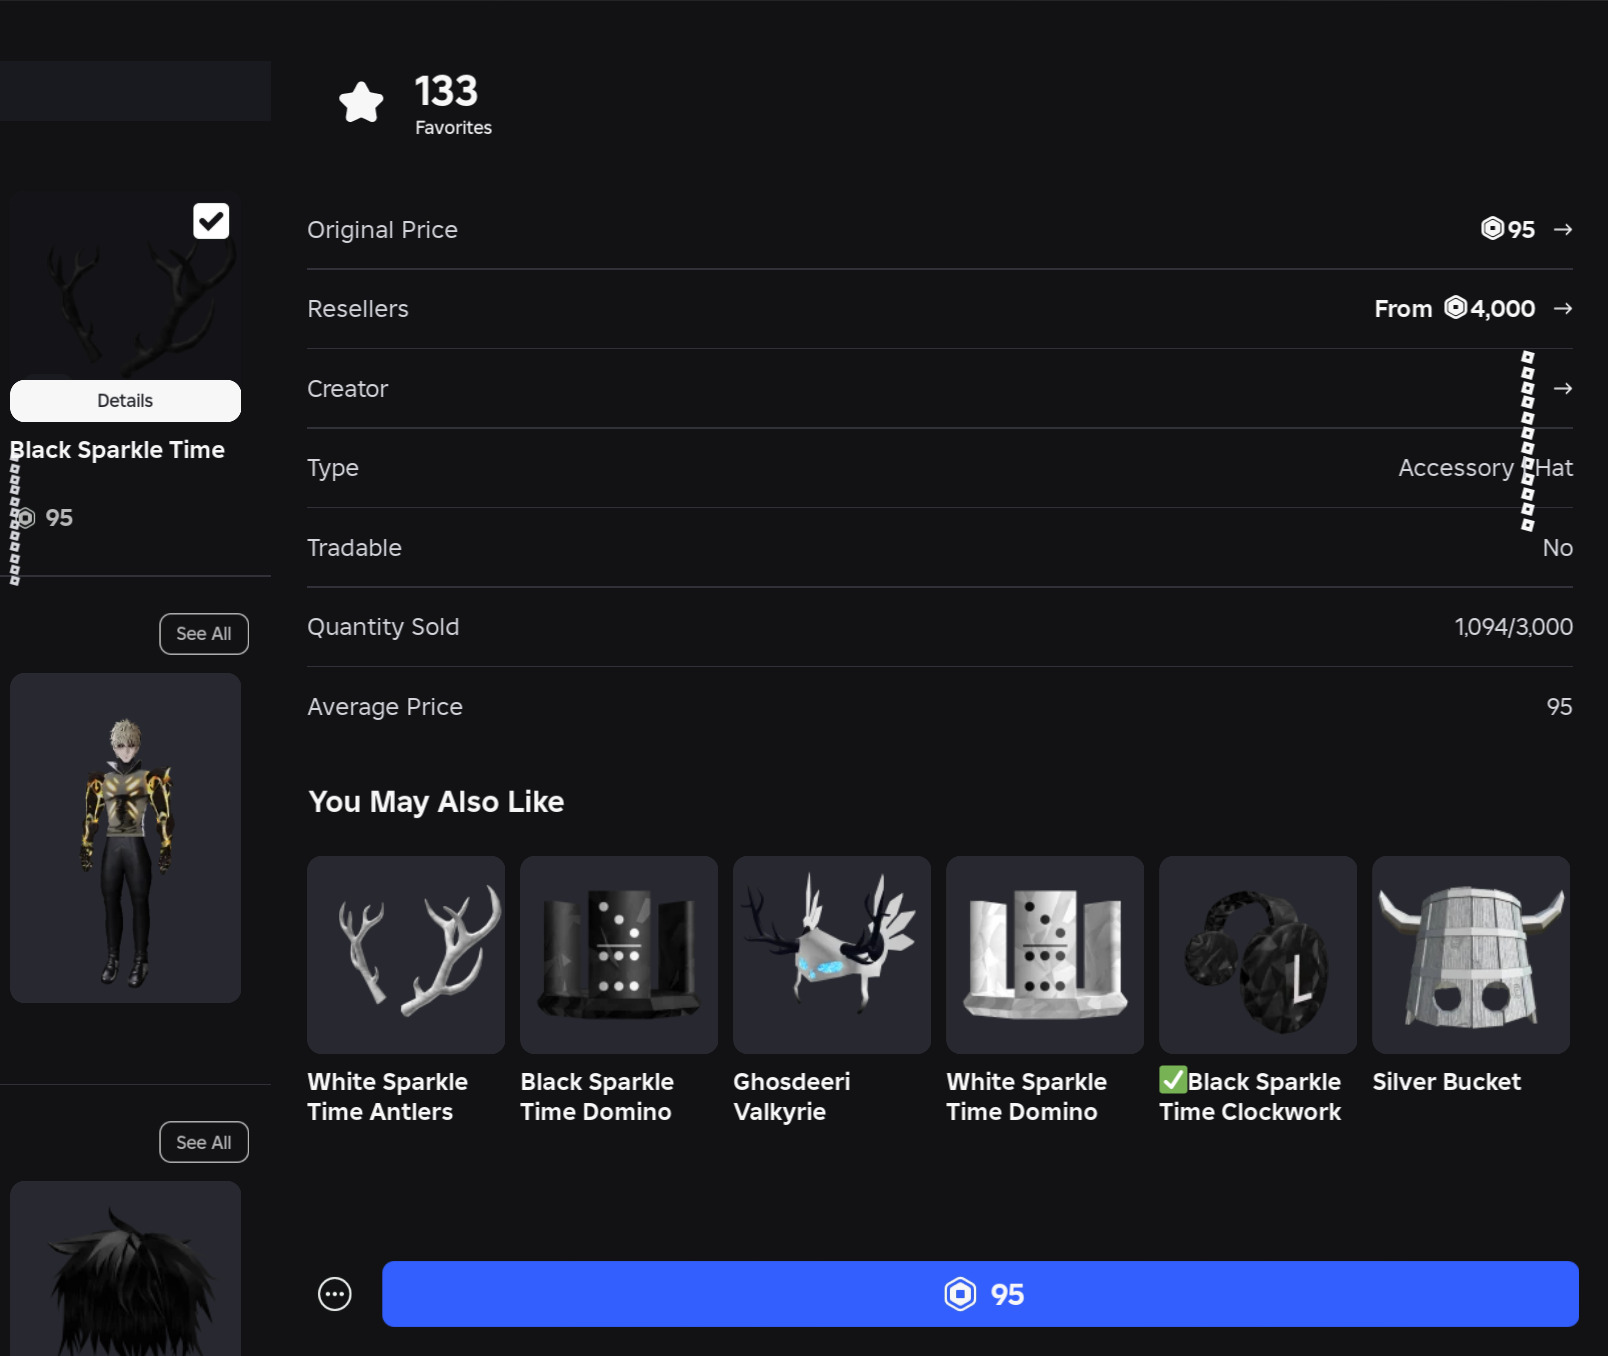Open the White Sparkle Time Antlers item
The height and width of the screenshot is (1356, 1608).
point(406,954)
